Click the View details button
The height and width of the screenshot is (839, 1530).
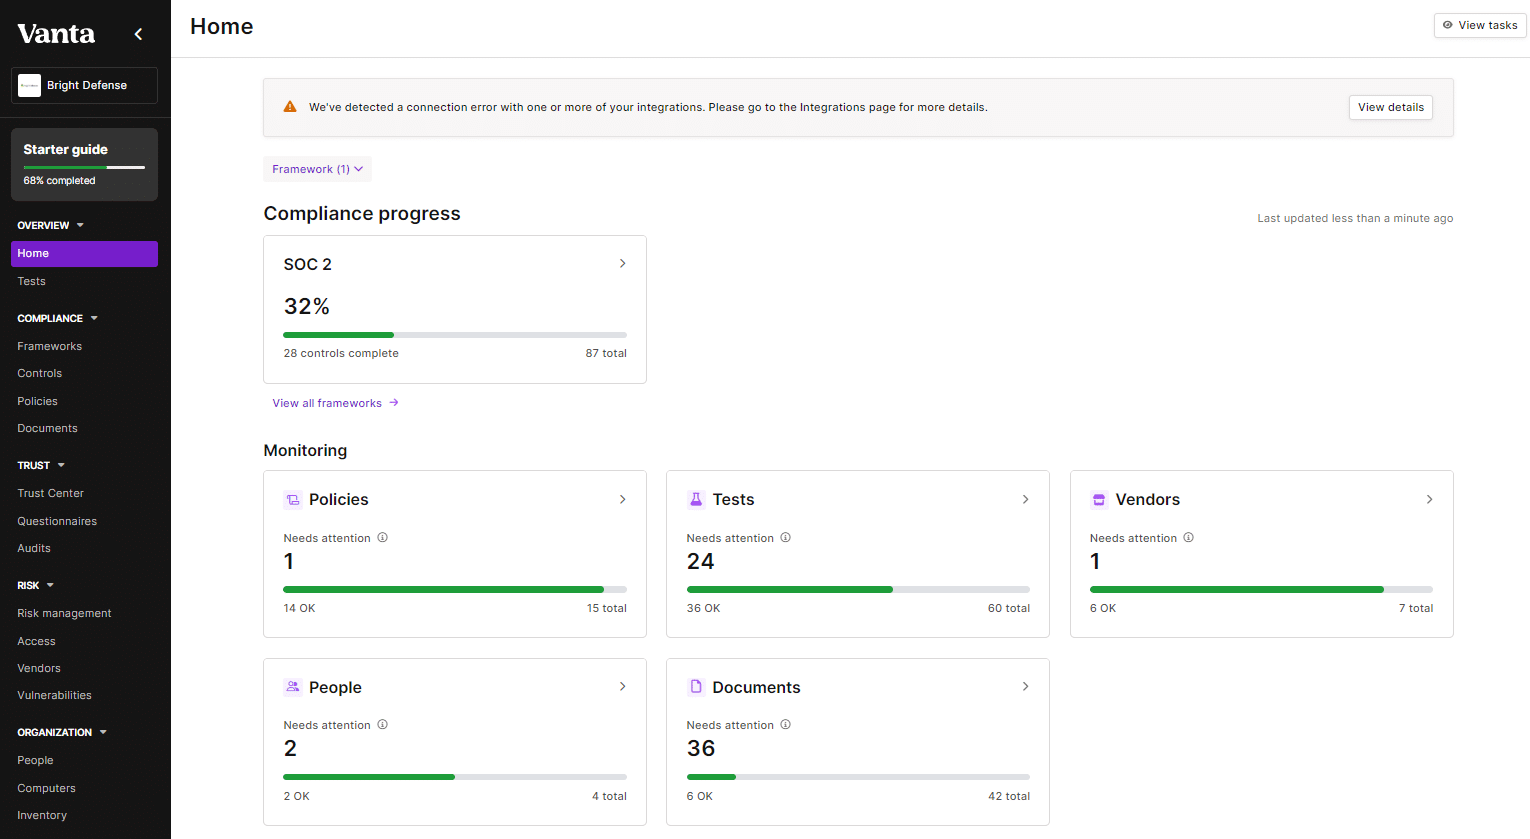tap(1390, 108)
